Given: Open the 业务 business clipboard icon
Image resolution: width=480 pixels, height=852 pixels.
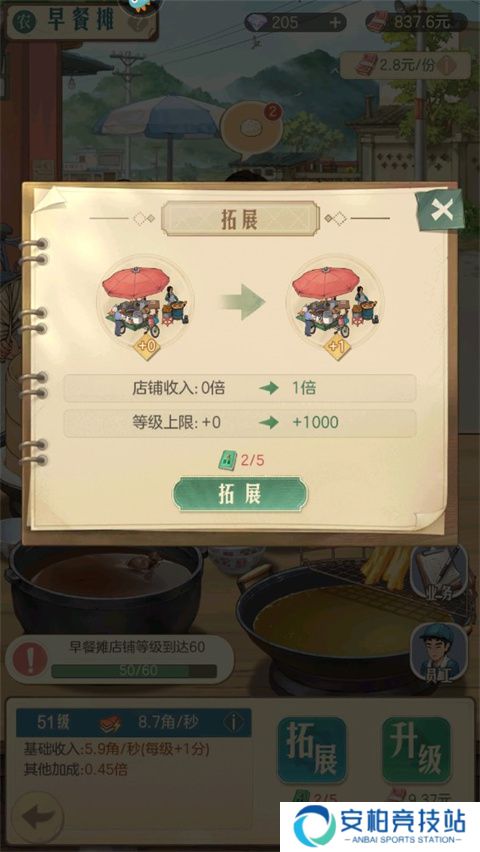Looking at the screenshot, I should [439, 574].
